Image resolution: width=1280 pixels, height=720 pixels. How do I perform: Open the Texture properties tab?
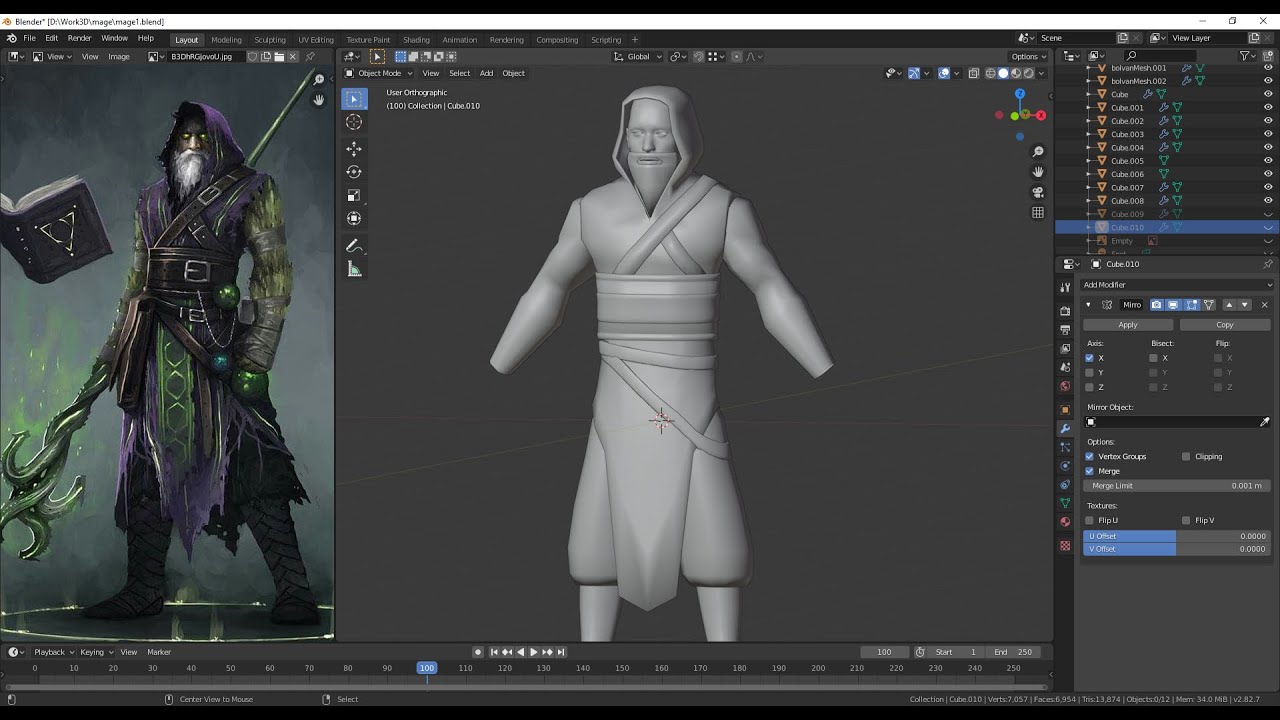[1065, 546]
